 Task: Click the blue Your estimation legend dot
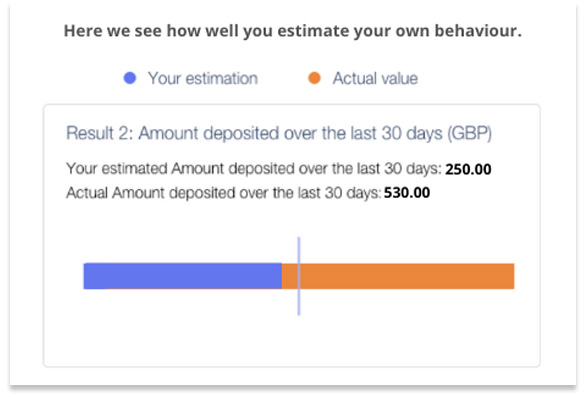coord(130,78)
